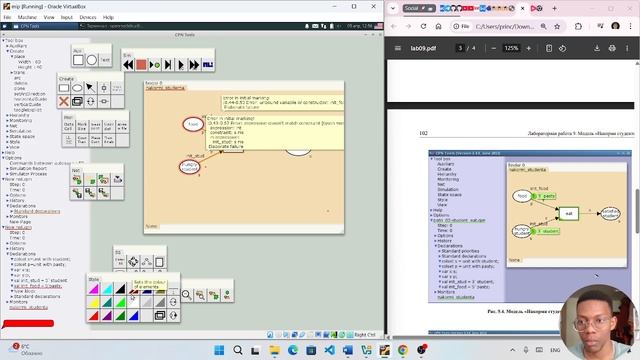Pick the magenta colour swatch in Style palette
The width and height of the screenshot is (640, 360).
point(93,289)
